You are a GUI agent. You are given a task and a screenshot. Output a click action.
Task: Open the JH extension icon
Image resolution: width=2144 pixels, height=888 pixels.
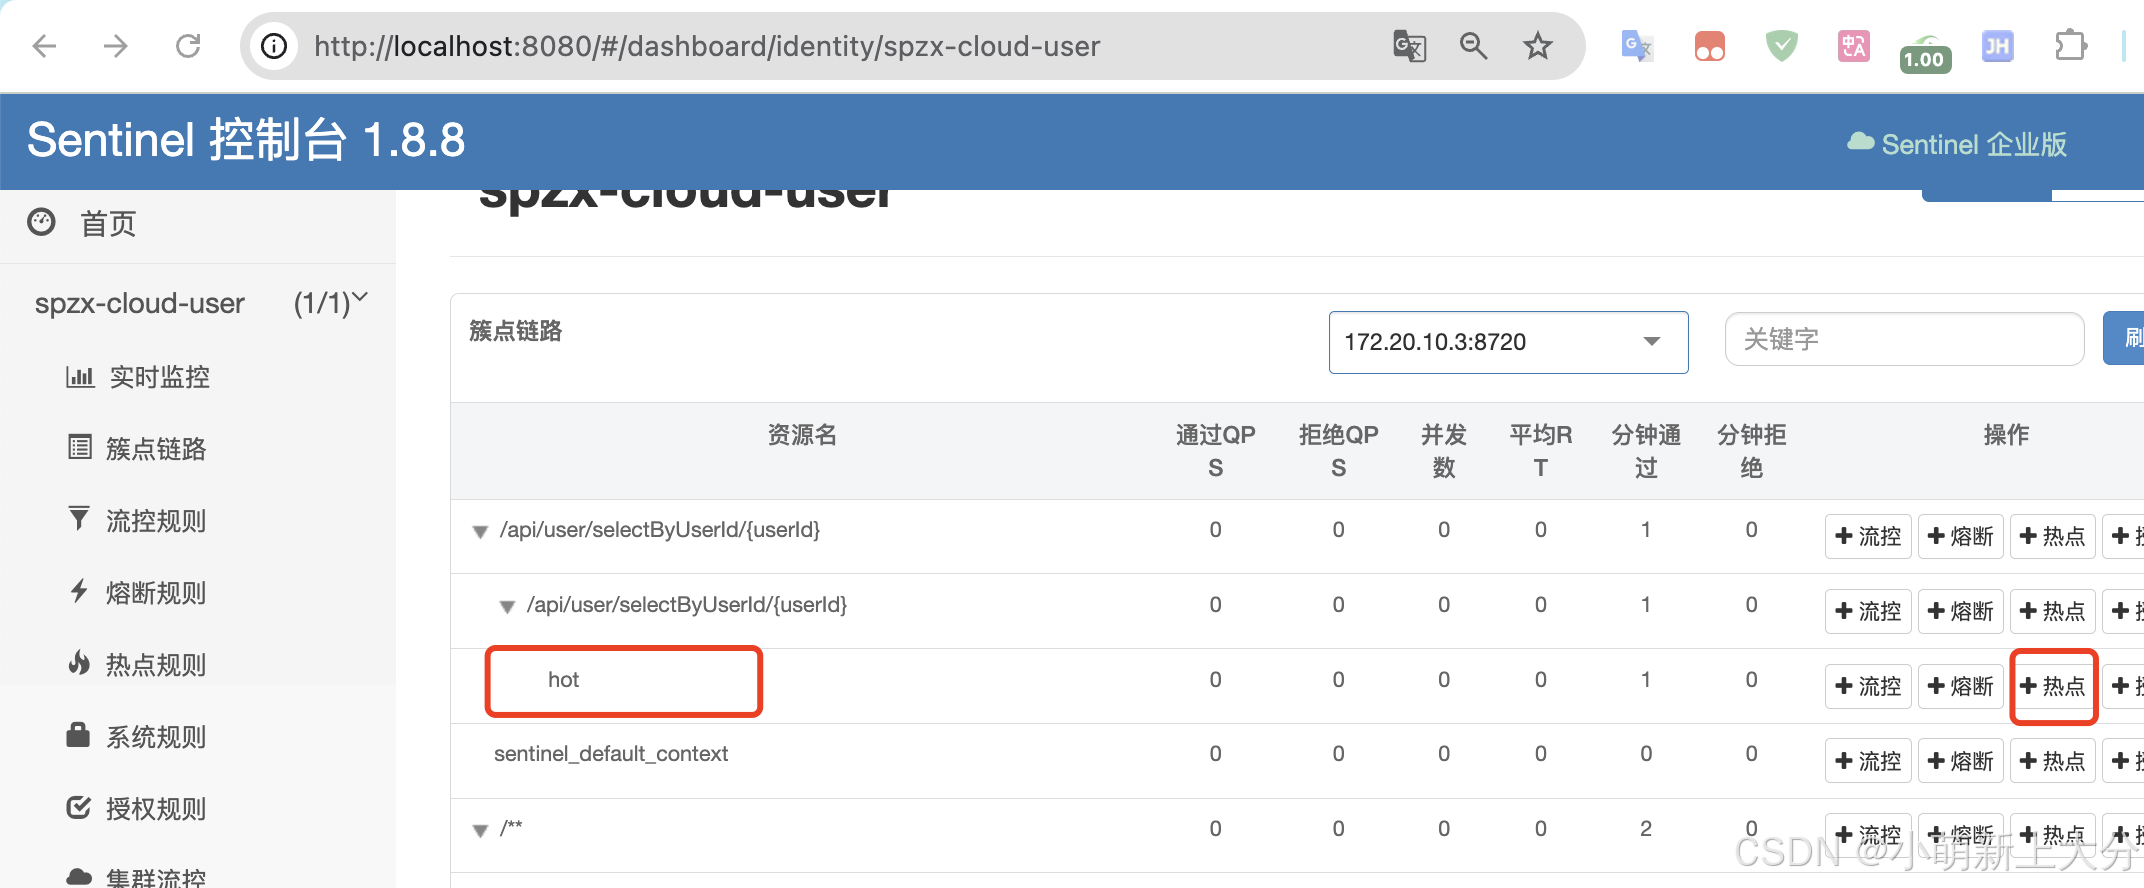(x=1997, y=46)
